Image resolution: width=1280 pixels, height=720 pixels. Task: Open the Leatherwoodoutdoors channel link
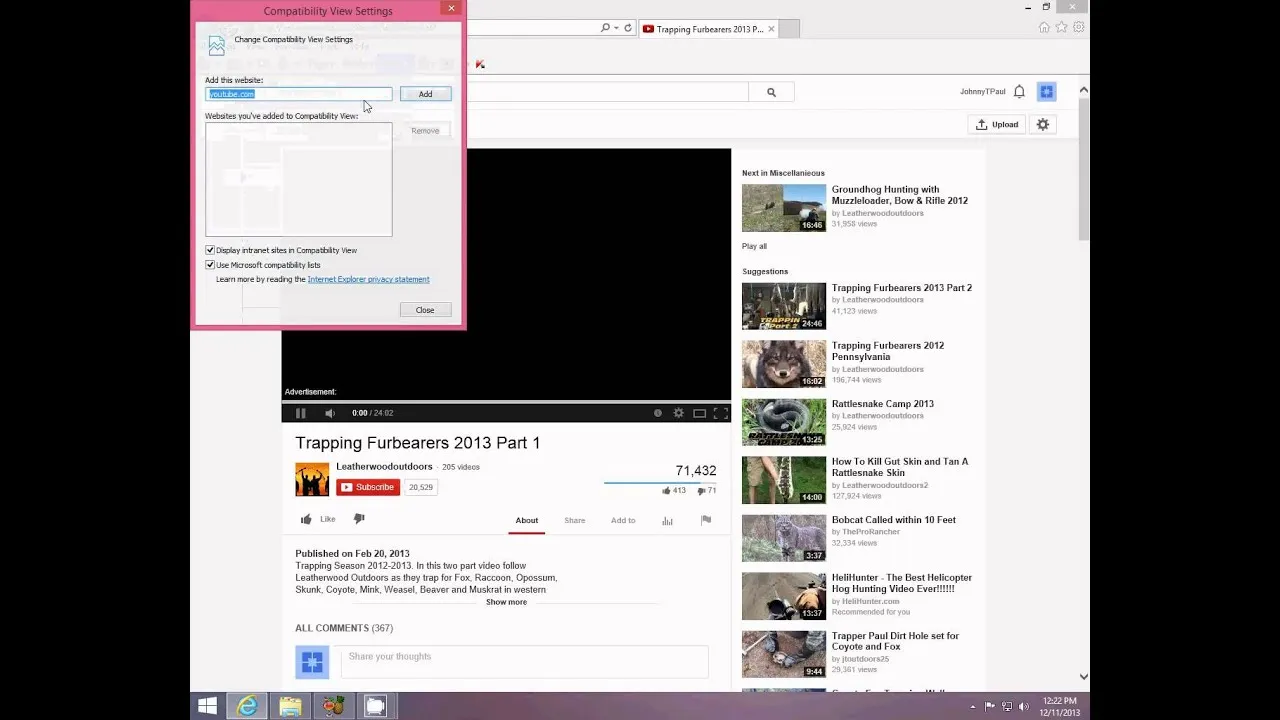click(x=384, y=467)
